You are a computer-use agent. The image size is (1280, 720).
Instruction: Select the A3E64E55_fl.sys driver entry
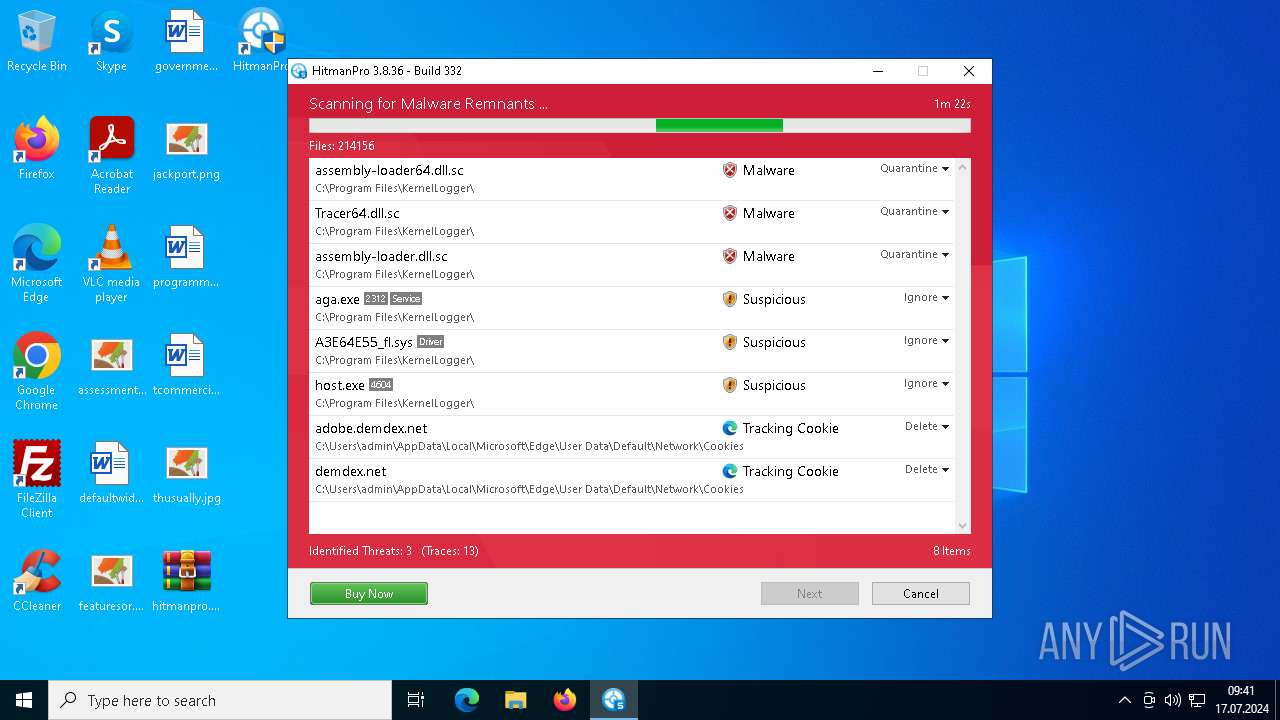[632, 351]
